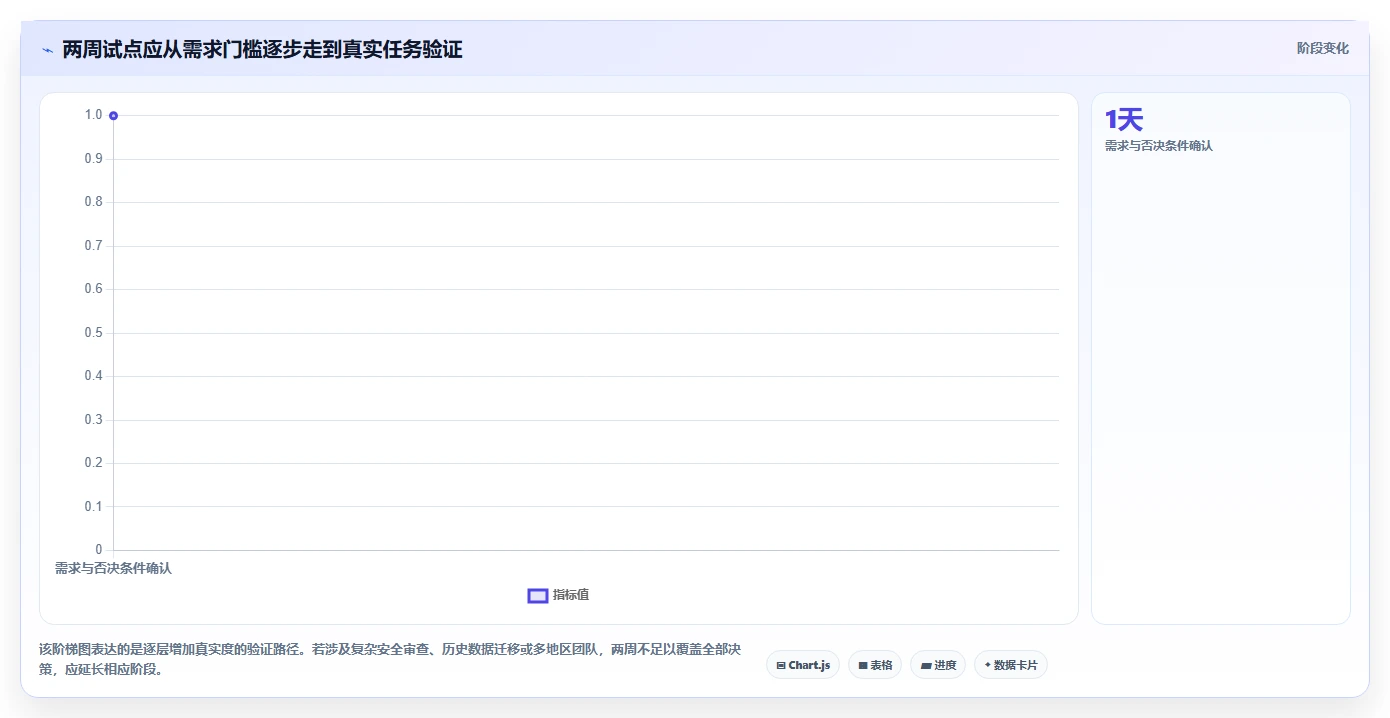
Task: Click the 1天 value in the card
Action: 1123,120
